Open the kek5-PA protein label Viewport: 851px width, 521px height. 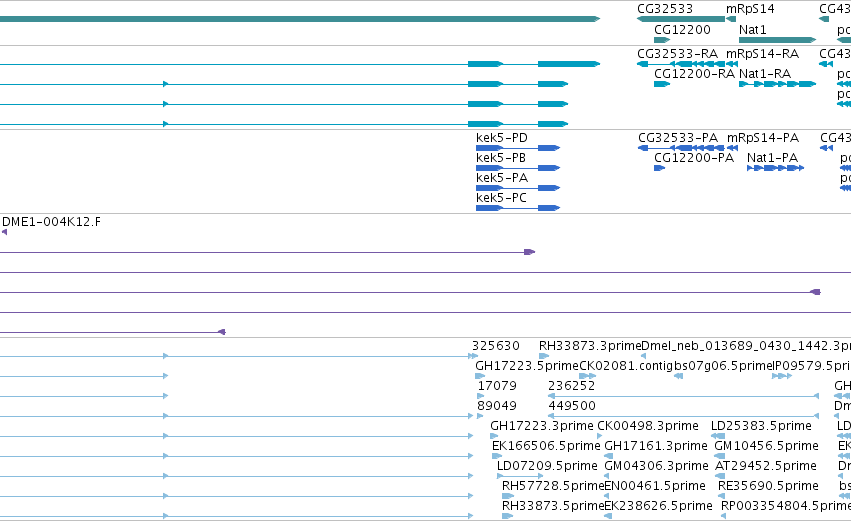click(501, 178)
